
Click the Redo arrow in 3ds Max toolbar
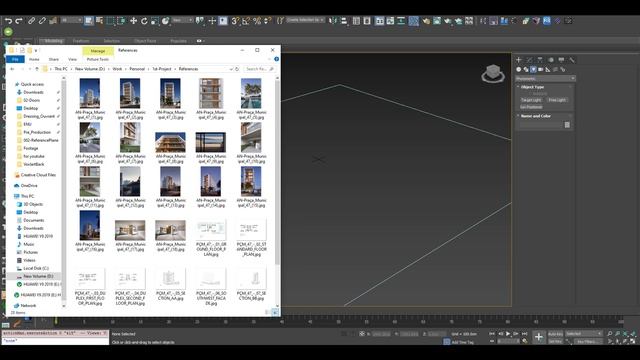click(x=19, y=20)
